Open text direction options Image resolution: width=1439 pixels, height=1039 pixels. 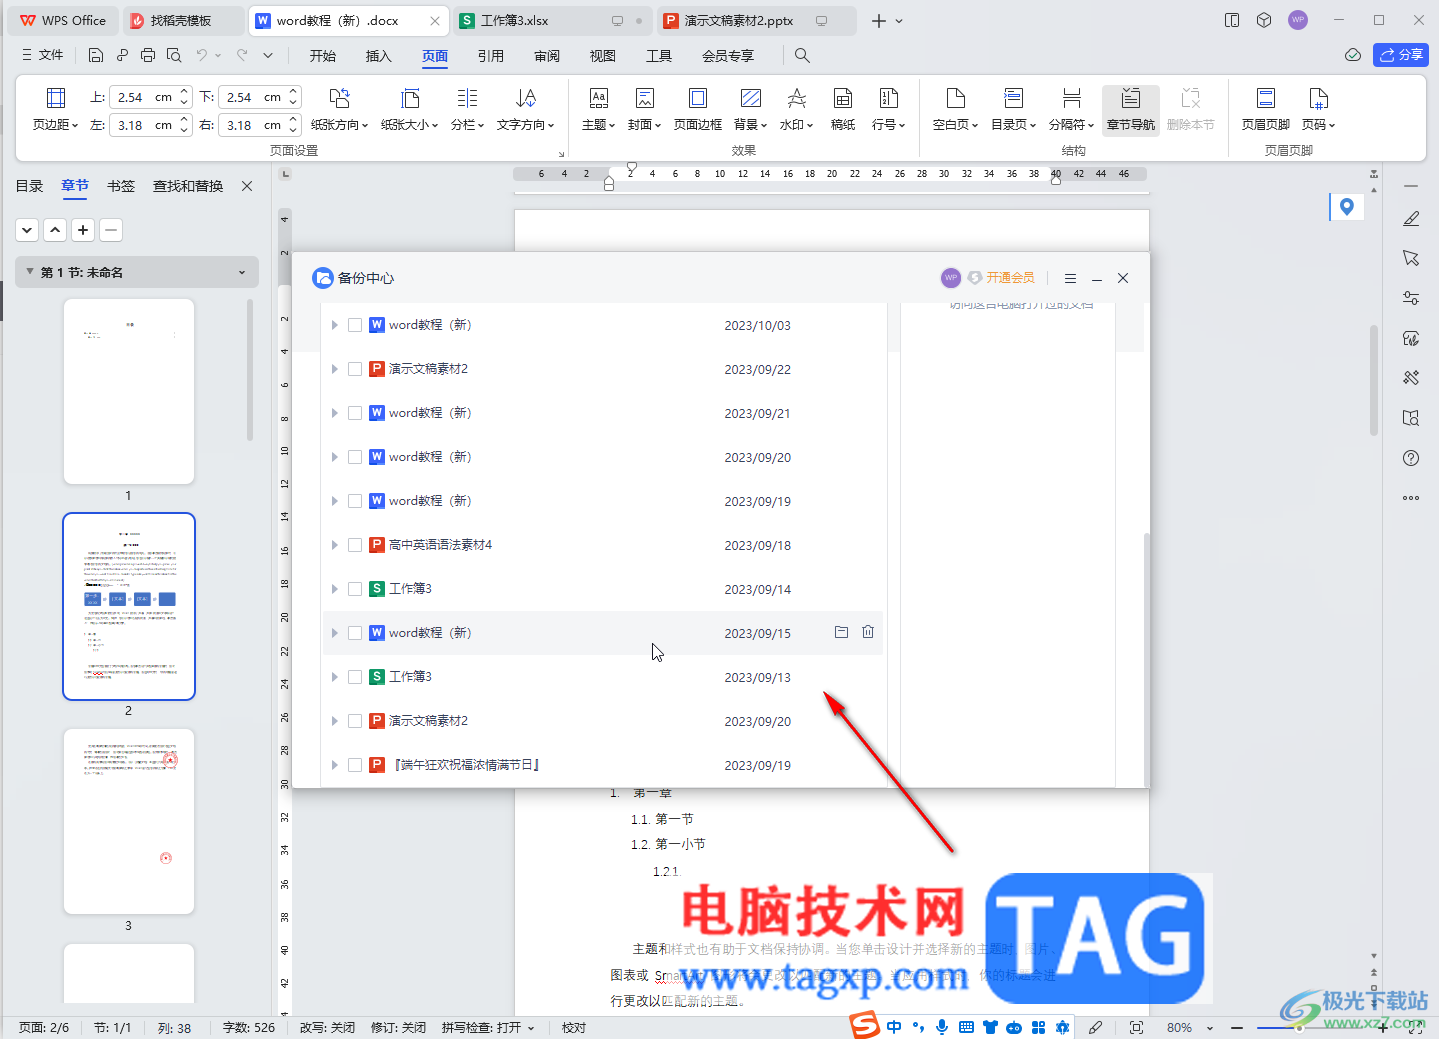(525, 109)
